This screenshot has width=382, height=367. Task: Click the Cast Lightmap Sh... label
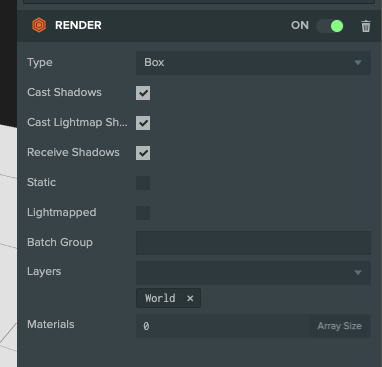pos(77,123)
